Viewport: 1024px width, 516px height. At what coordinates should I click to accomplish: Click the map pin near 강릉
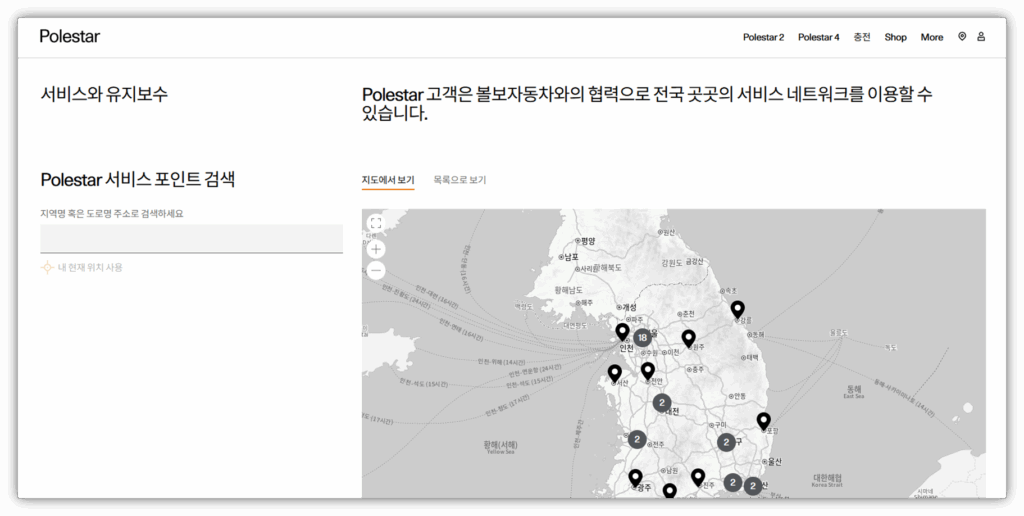(x=737, y=309)
